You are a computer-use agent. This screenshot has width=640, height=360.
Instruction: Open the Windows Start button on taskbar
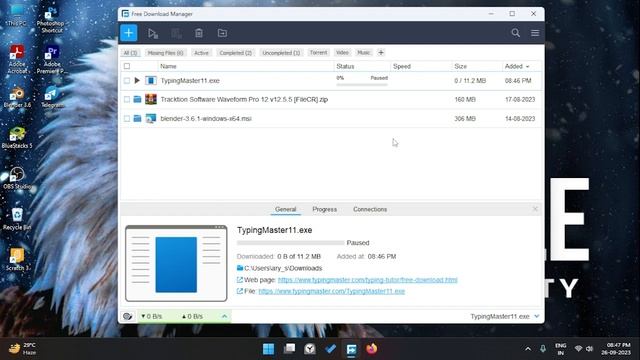click(x=269, y=349)
